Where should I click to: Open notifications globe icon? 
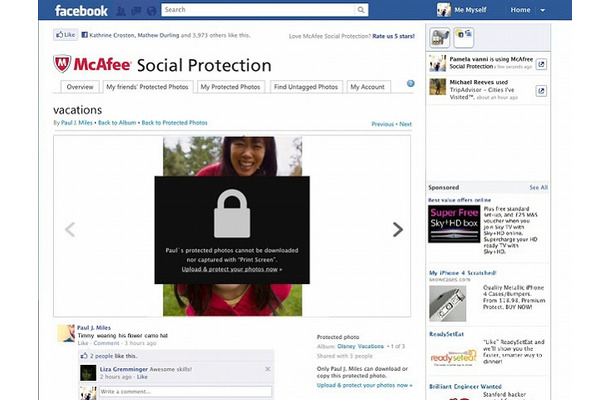pos(151,11)
